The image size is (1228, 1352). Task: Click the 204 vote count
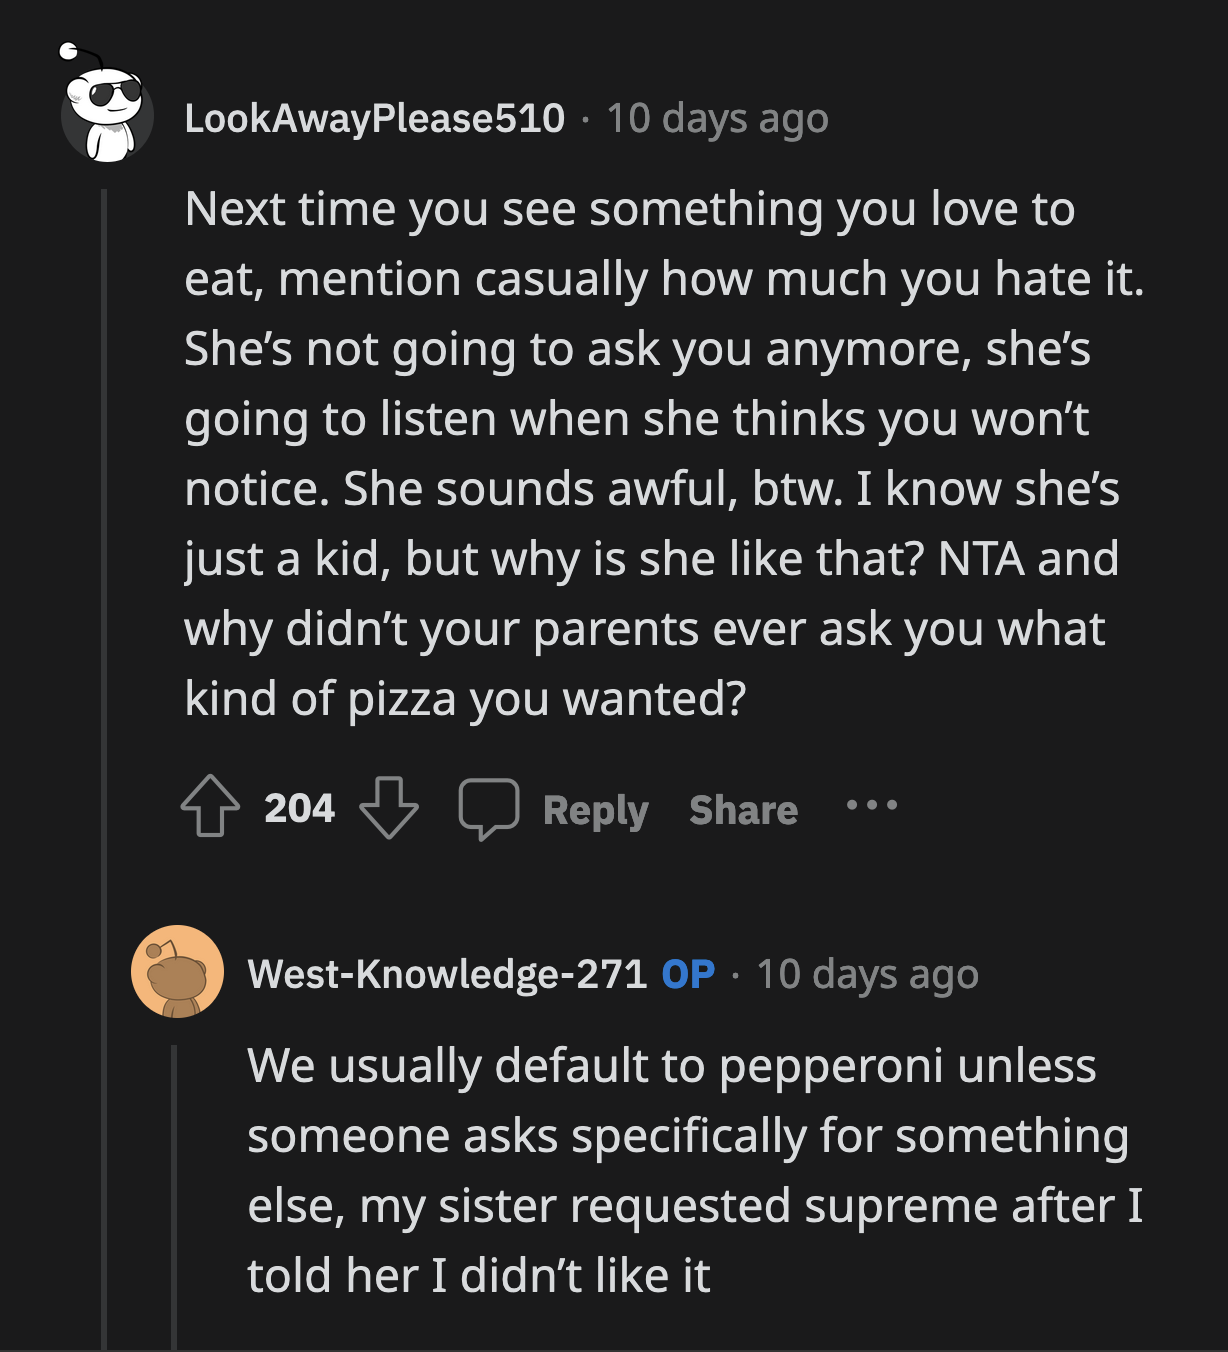(298, 810)
